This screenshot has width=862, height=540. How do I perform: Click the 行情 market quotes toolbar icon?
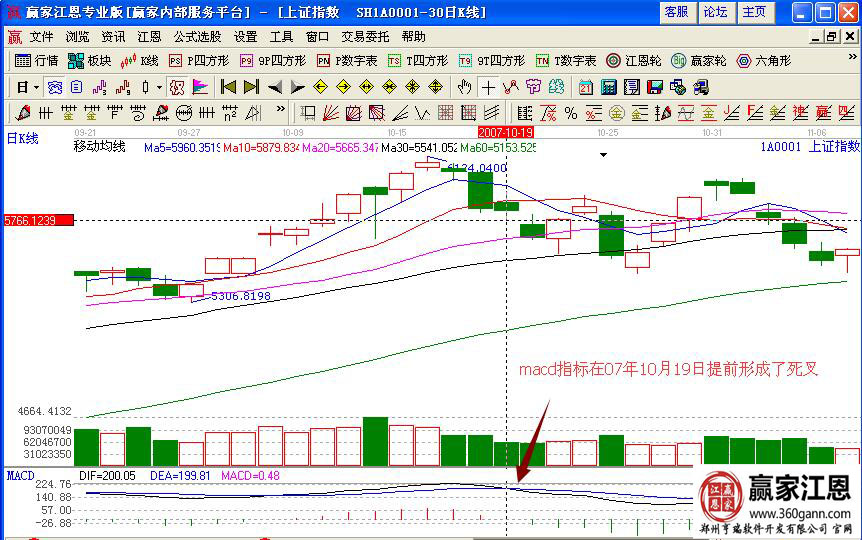[37, 61]
